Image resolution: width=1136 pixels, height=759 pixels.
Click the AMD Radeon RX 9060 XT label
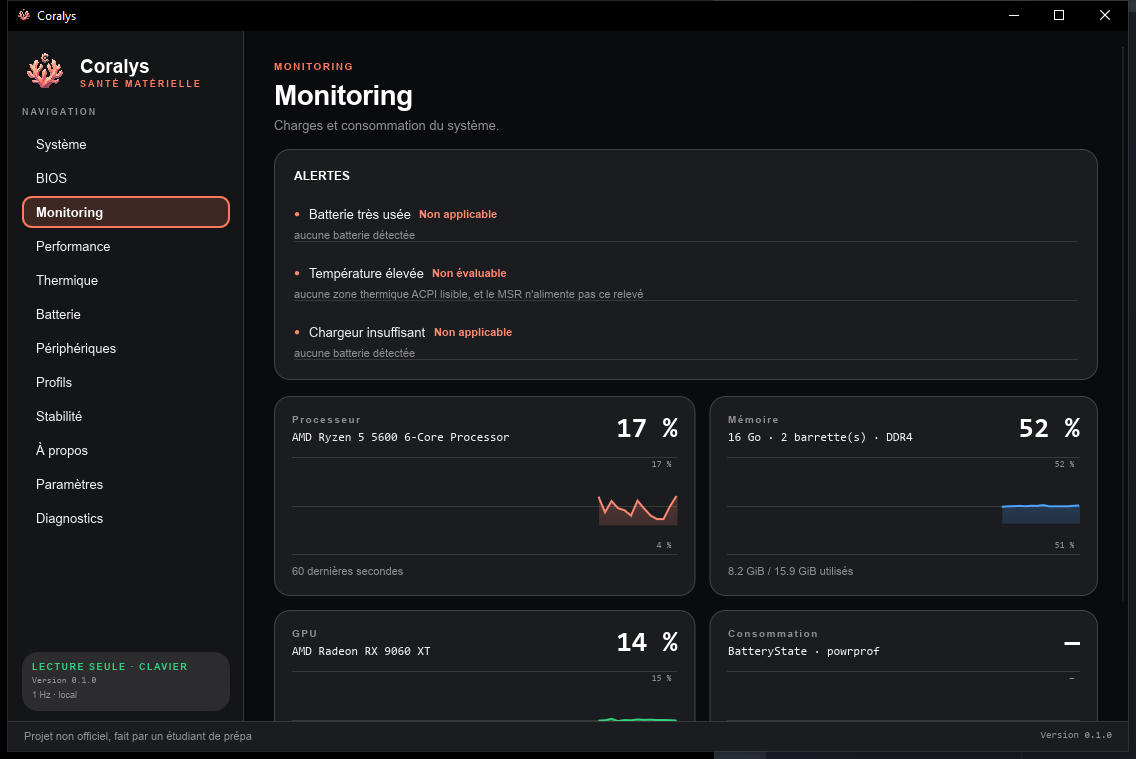tap(361, 651)
